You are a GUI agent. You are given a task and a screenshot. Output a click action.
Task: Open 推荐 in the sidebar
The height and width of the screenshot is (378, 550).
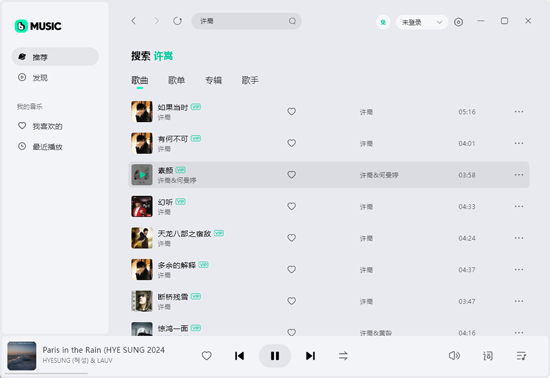point(55,57)
